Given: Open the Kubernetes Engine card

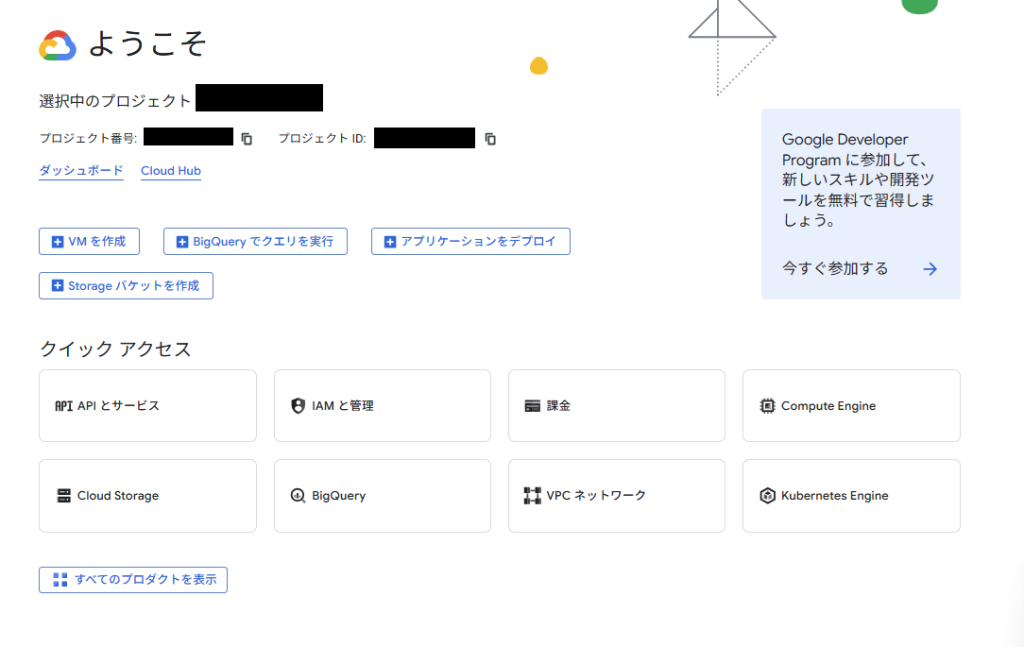Looking at the screenshot, I should click(851, 496).
